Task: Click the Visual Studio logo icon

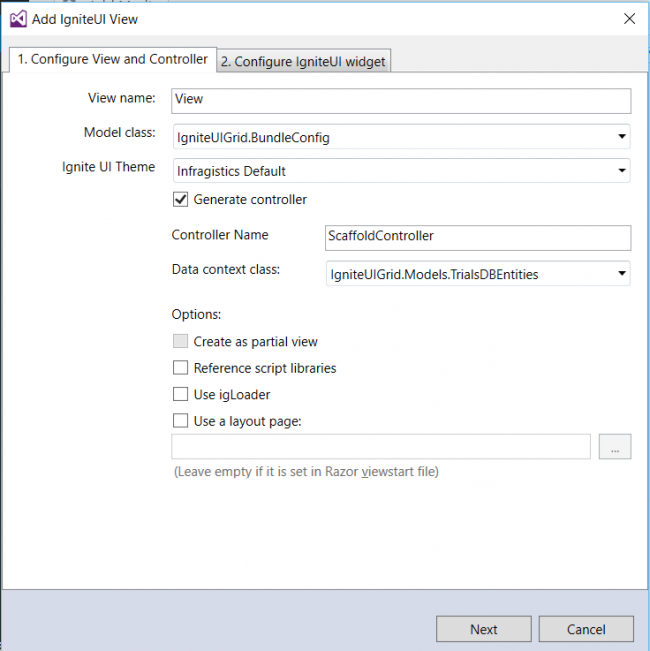Action: 18,19
